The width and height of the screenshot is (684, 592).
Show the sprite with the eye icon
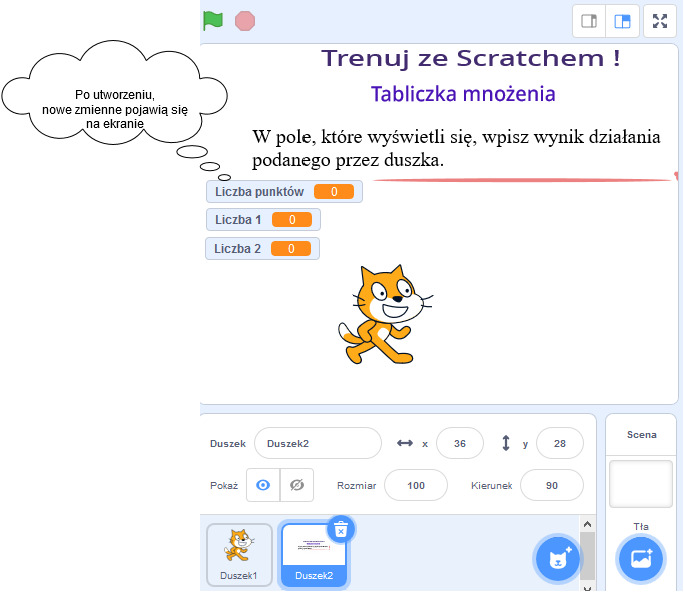tap(263, 485)
